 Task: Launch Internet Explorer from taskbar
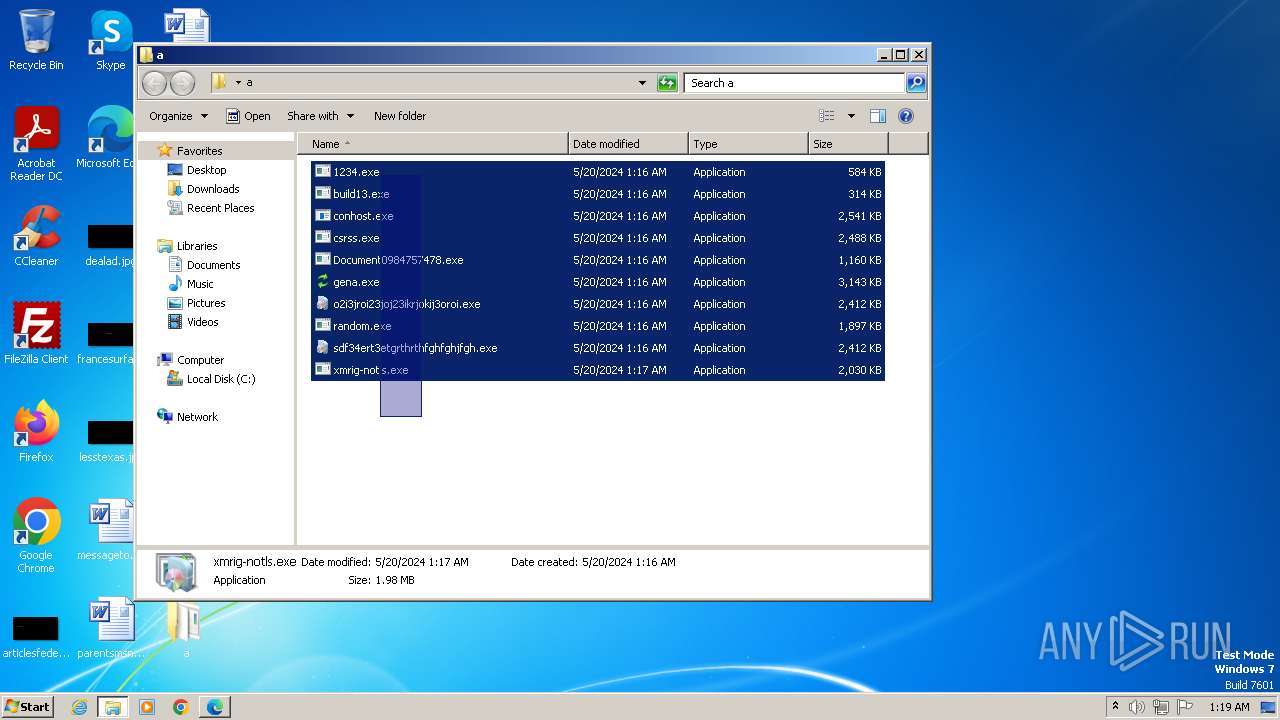[79, 707]
